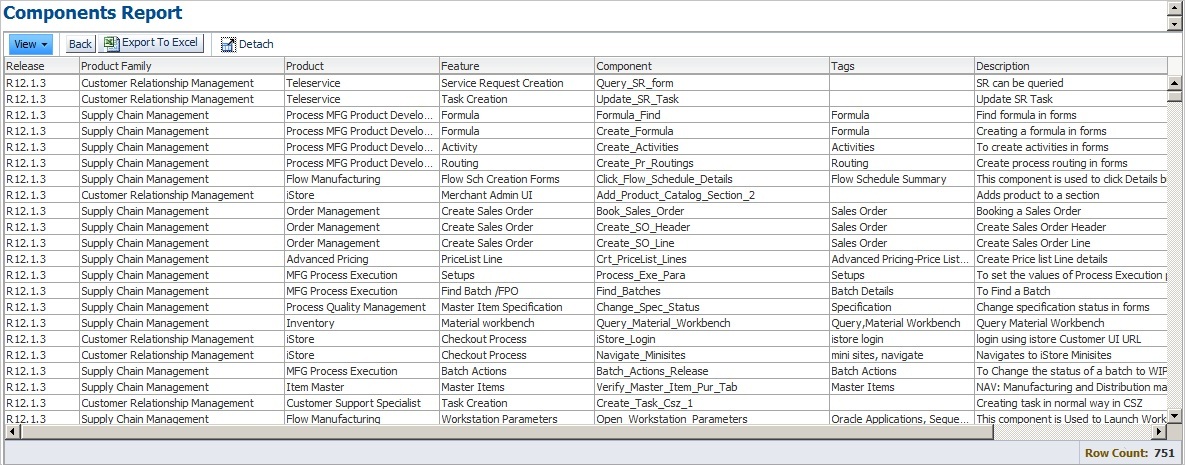
Task: Select the Verify_Master_Item_Pur_Tab cell
Action: pyautogui.click(x=712, y=387)
